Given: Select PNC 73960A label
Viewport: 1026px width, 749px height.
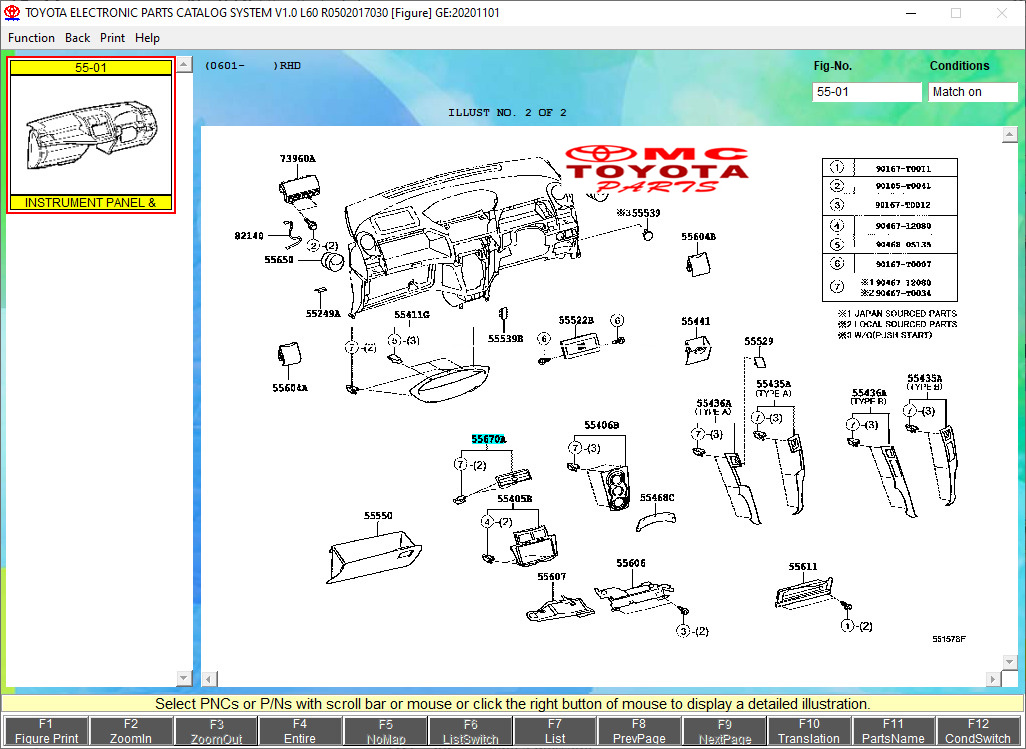Looking at the screenshot, I should [298, 158].
